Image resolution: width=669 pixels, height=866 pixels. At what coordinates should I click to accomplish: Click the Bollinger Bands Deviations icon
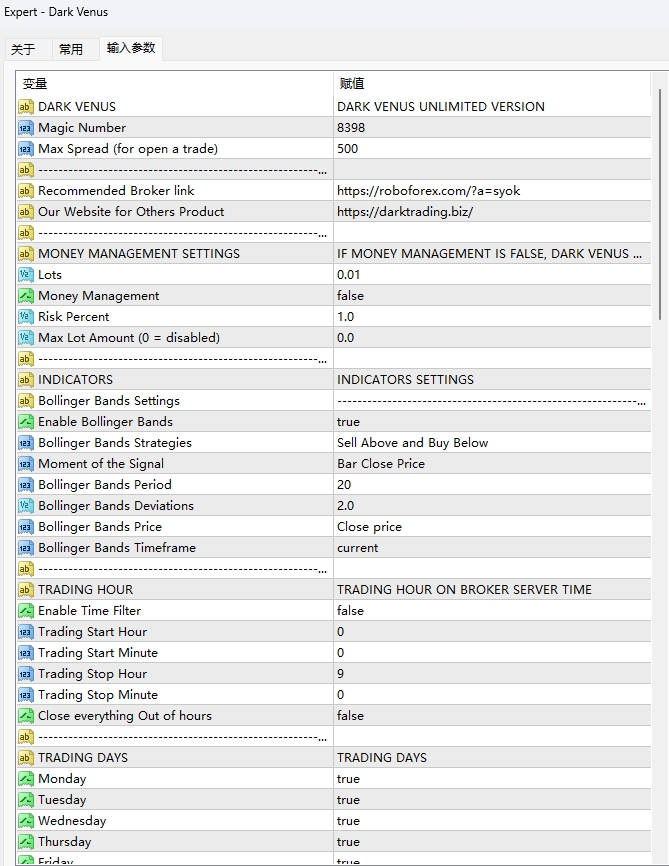pyautogui.click(x=26, y=506)
